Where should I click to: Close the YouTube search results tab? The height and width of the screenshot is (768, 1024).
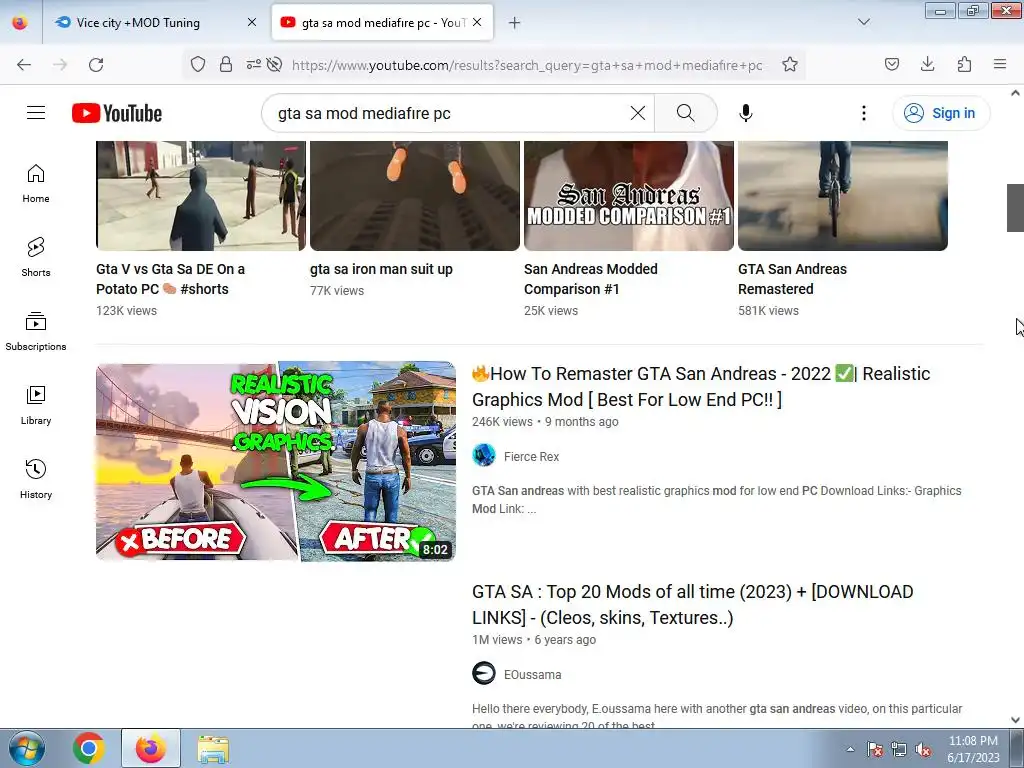[477, 22]
